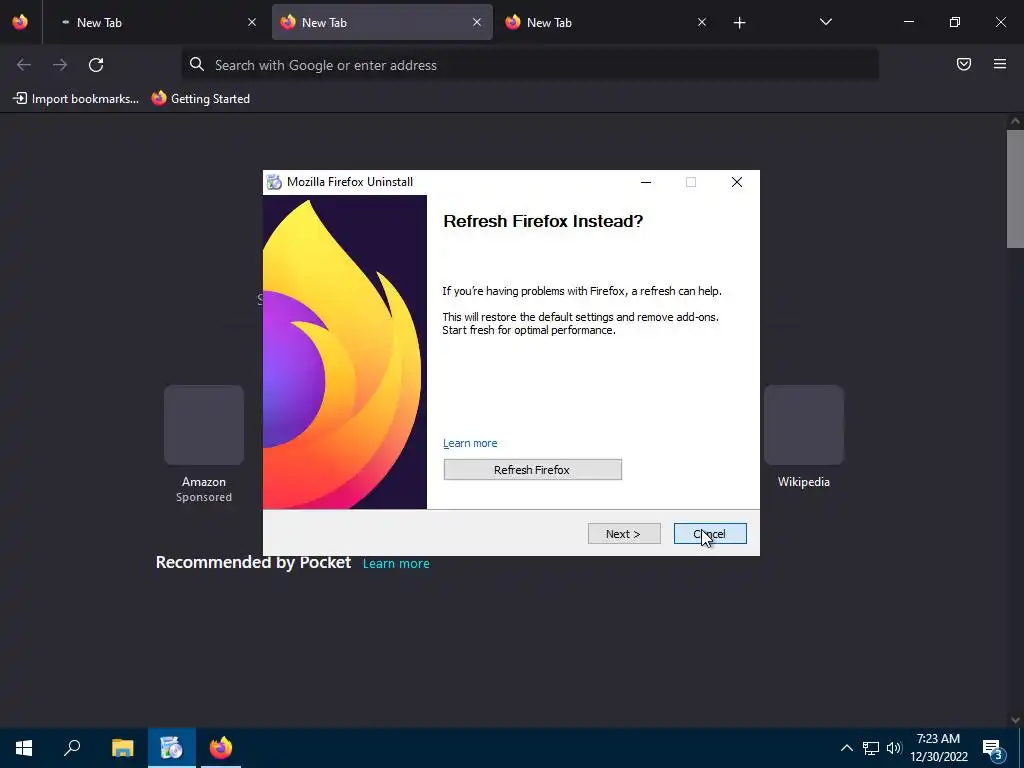This screenshot has width=1024, height=768.
Task: Click the Refresh Firefox button
Action: point(532,470)
